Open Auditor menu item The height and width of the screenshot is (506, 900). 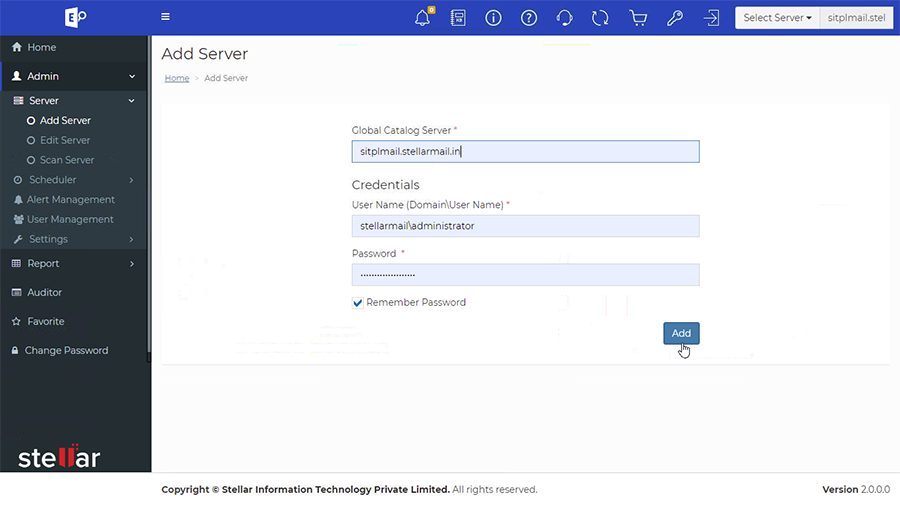point(44,293)
